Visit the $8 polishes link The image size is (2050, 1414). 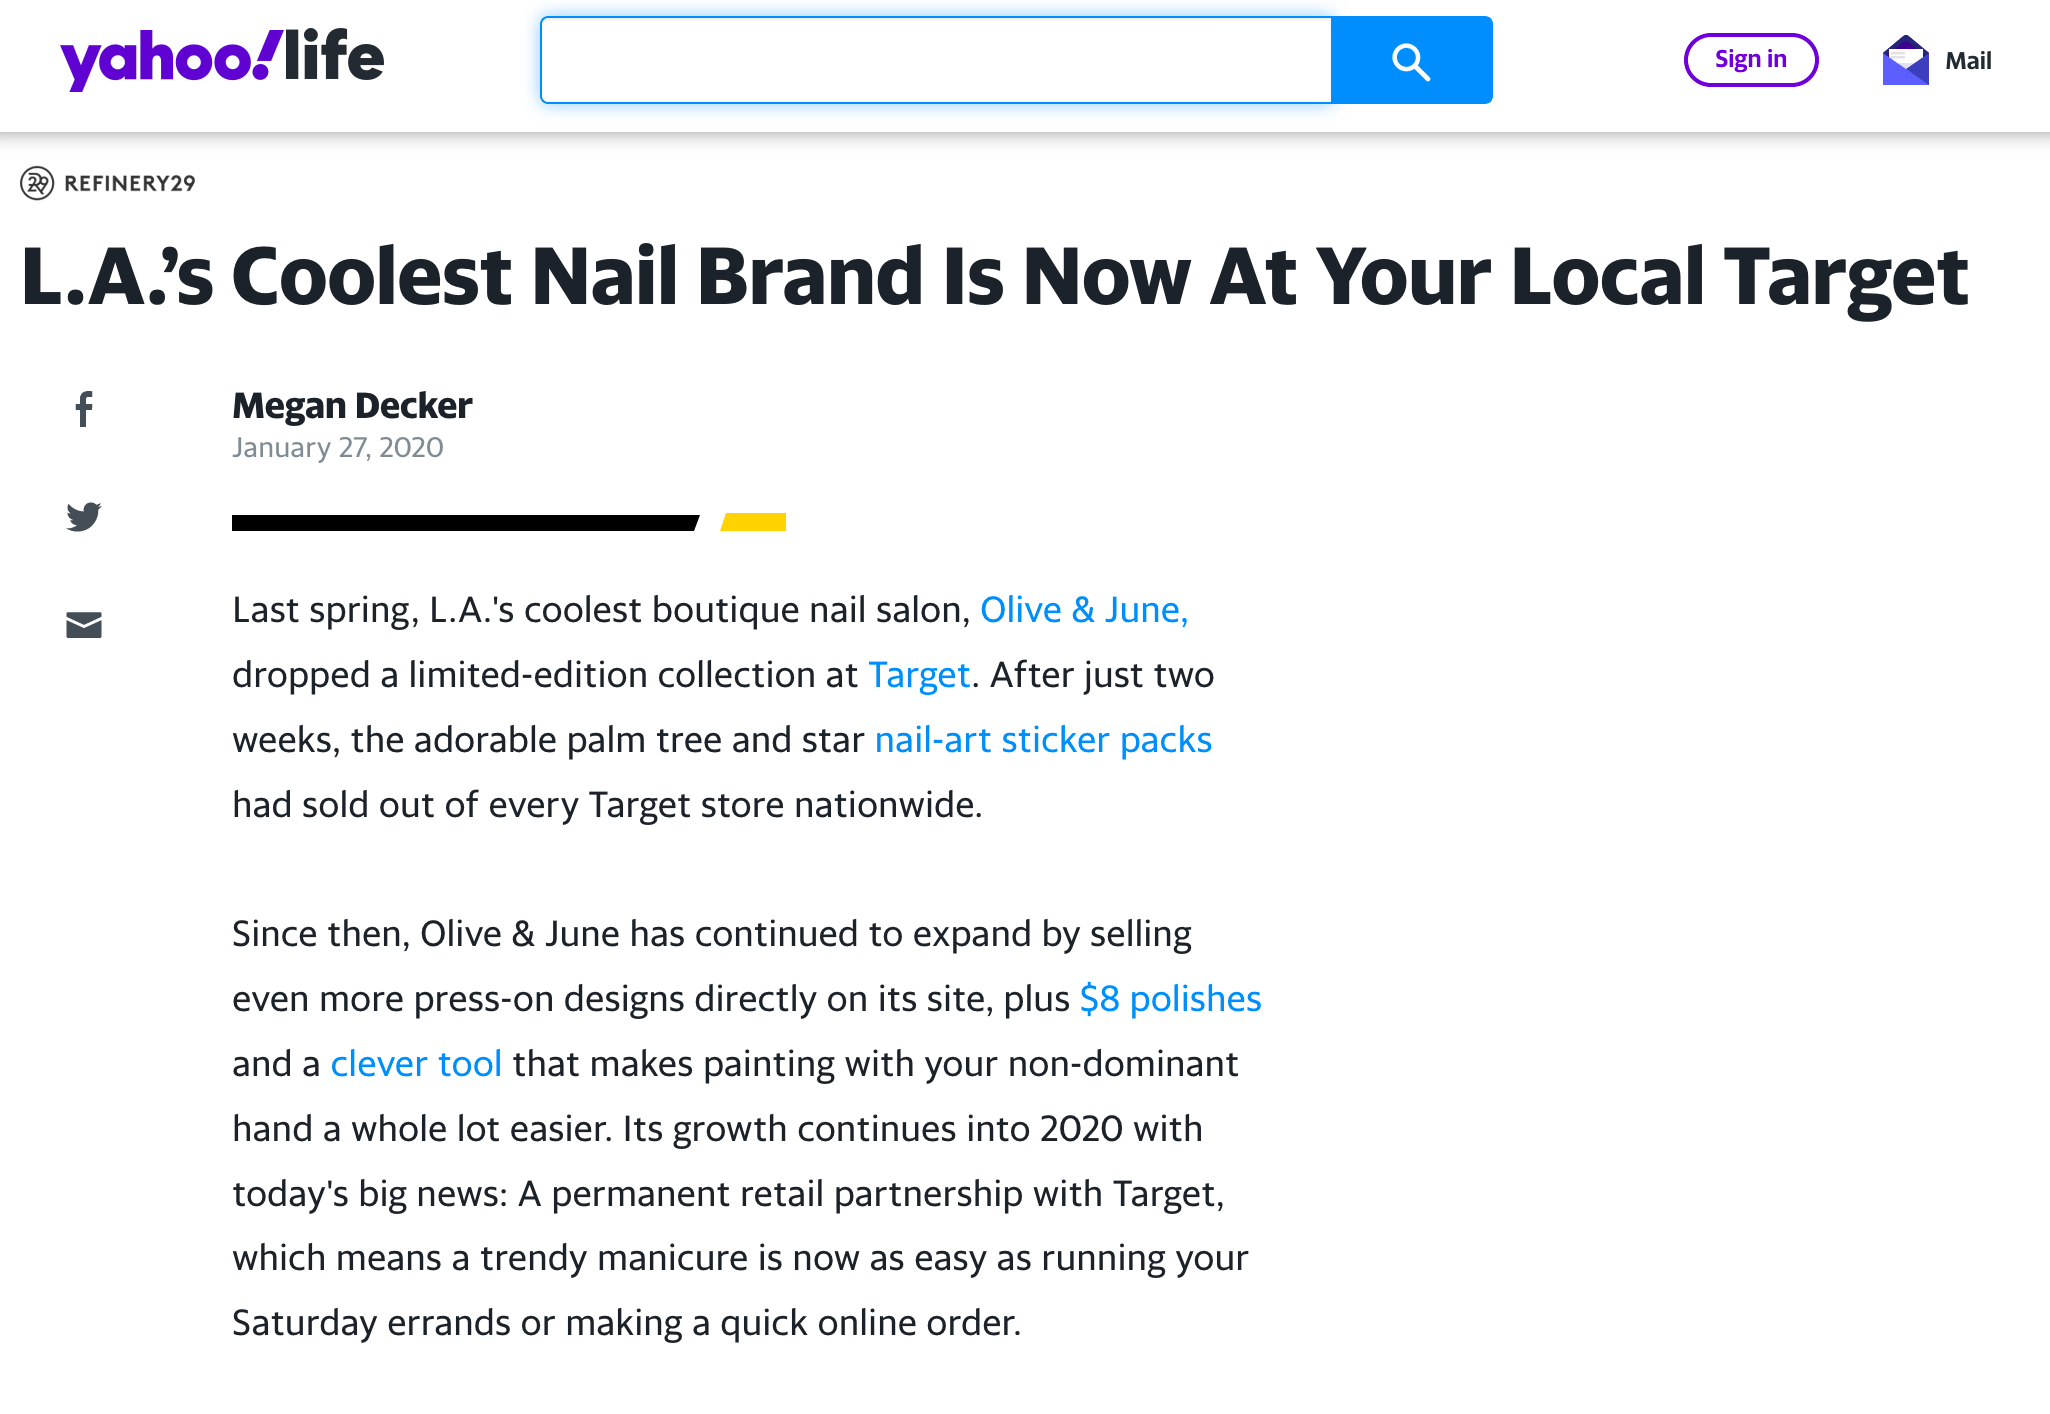click(1170, 999)
